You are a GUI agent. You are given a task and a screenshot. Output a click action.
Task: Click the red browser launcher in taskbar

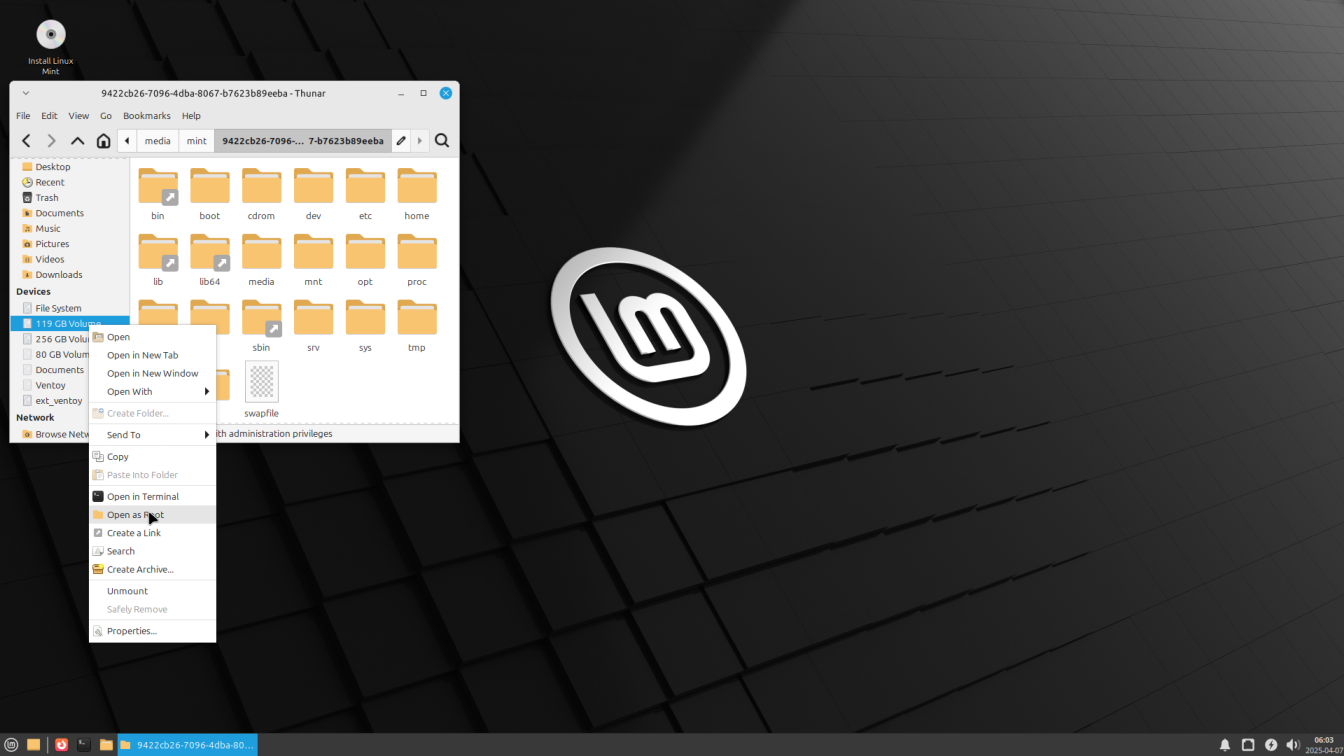pyautogui.click(x=61, y=745)
